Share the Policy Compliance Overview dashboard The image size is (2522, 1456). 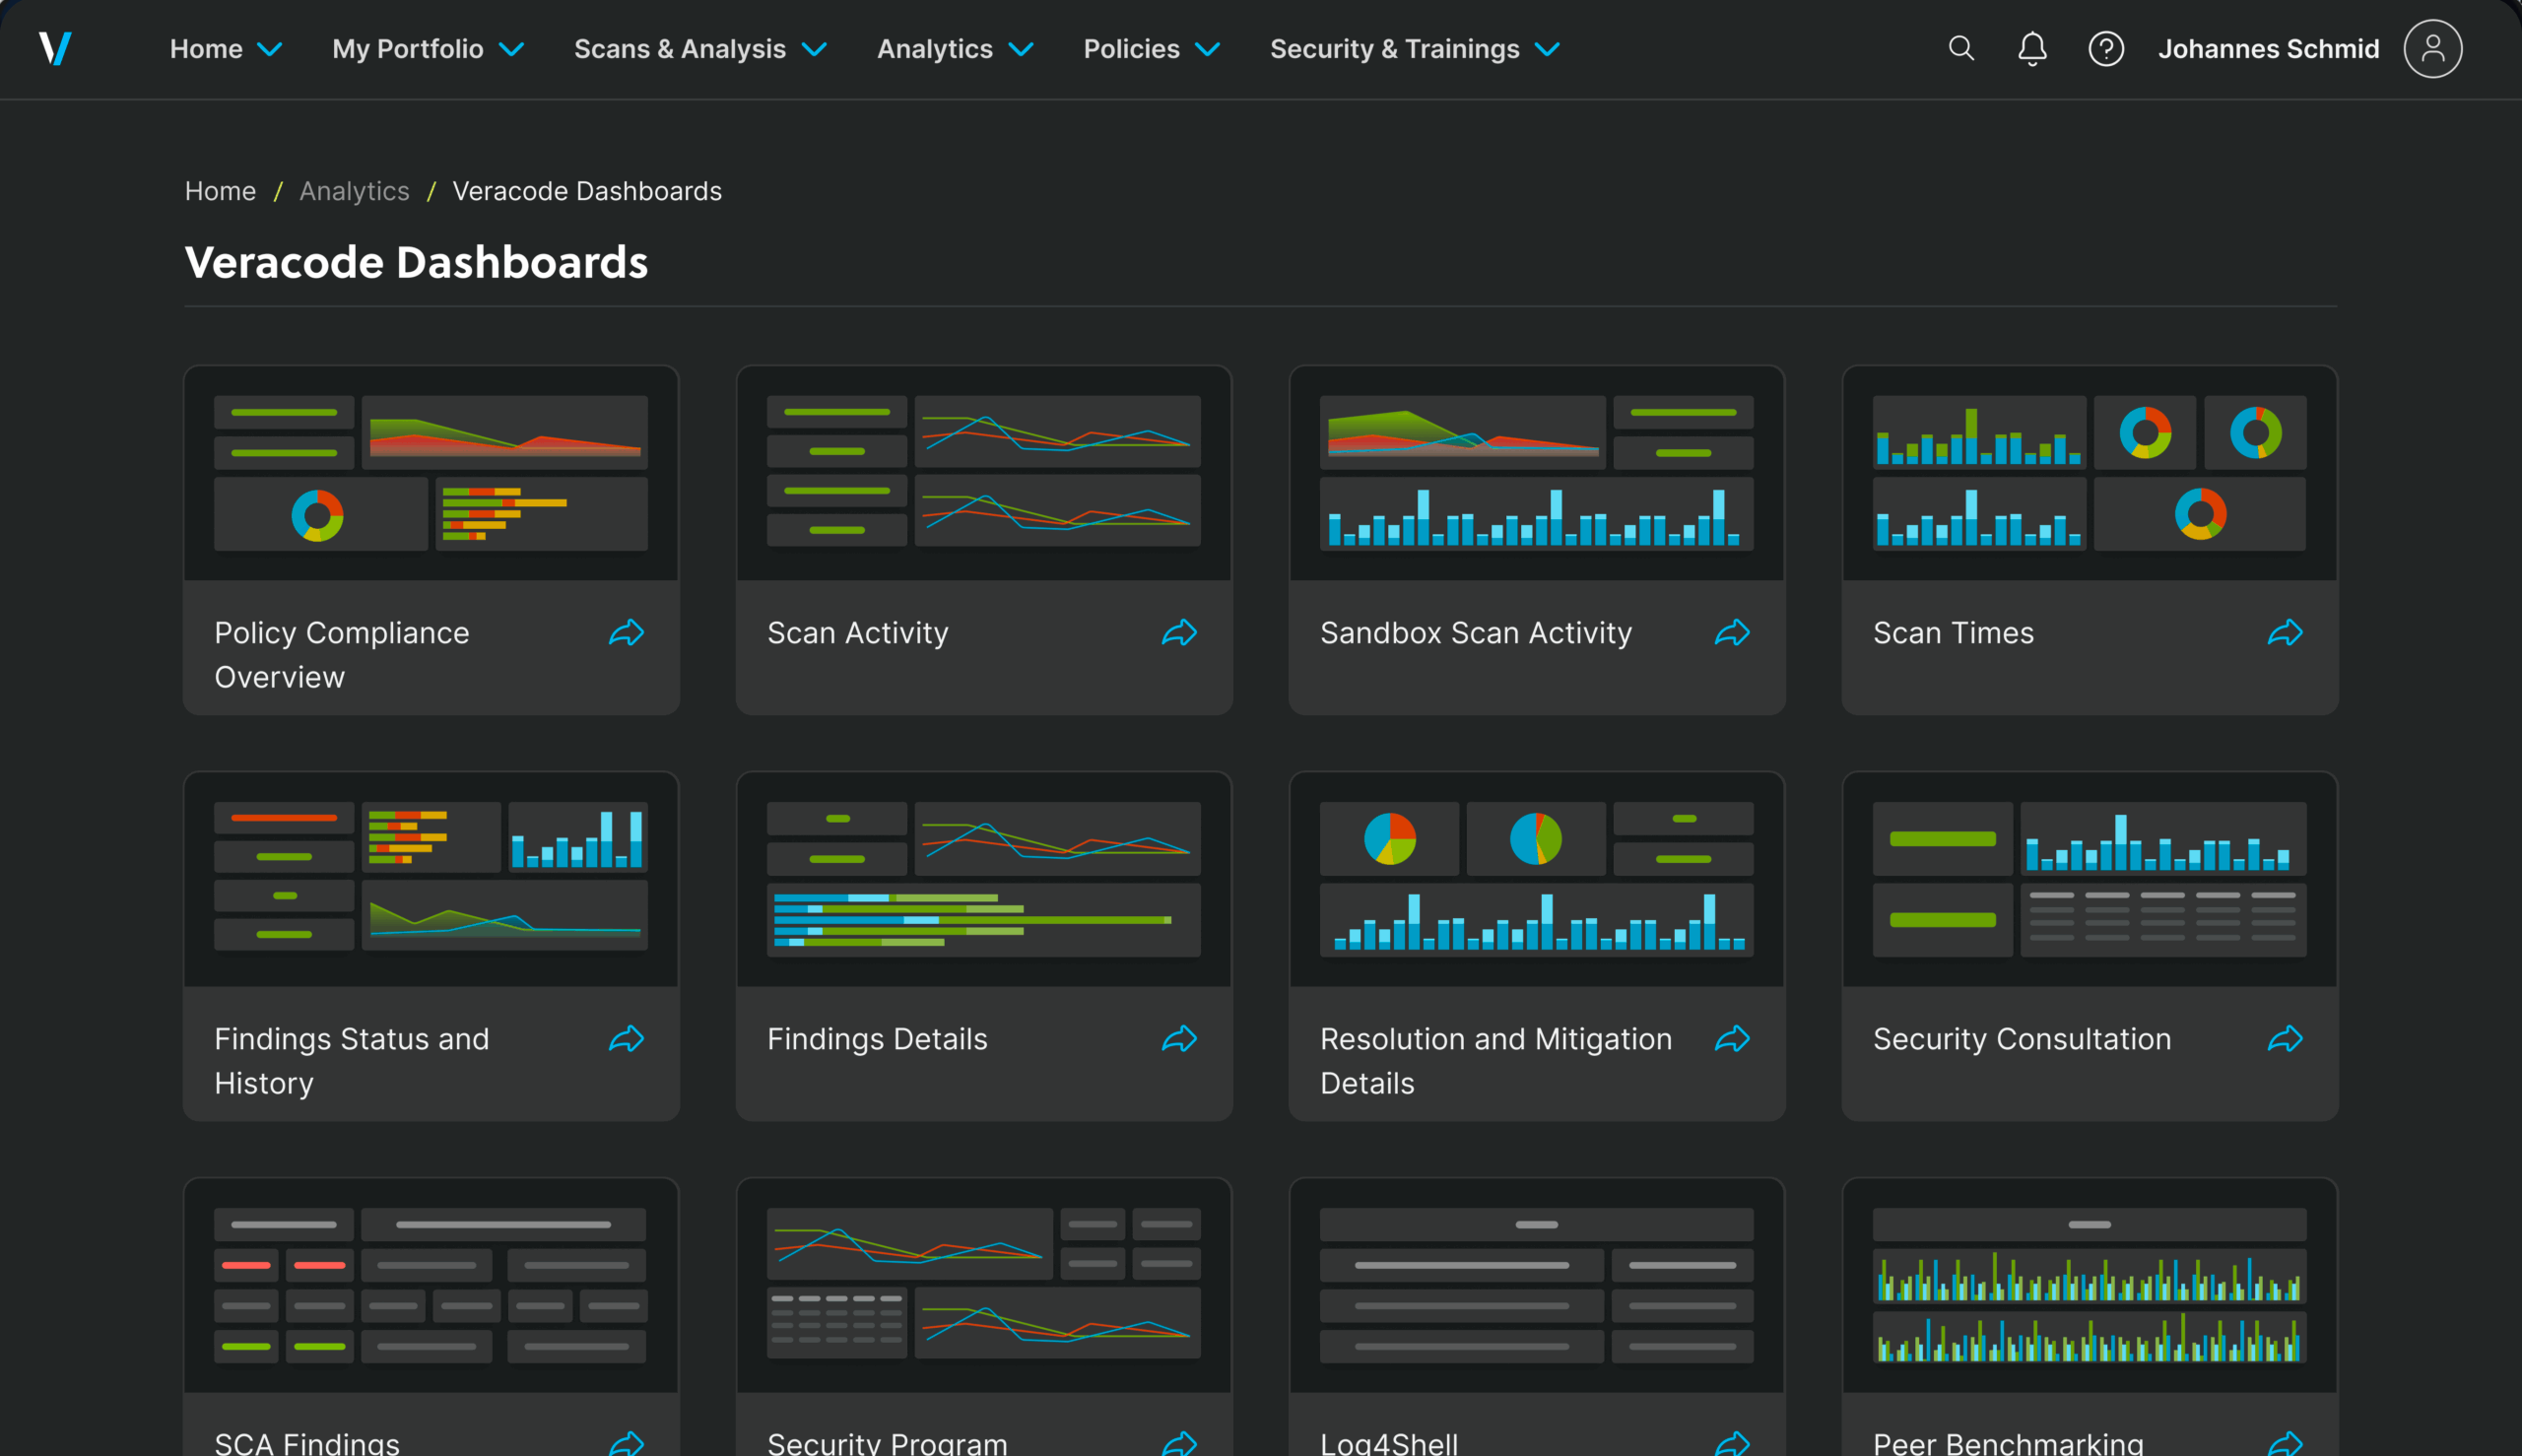pyautogui.click(x=626, y=633)
